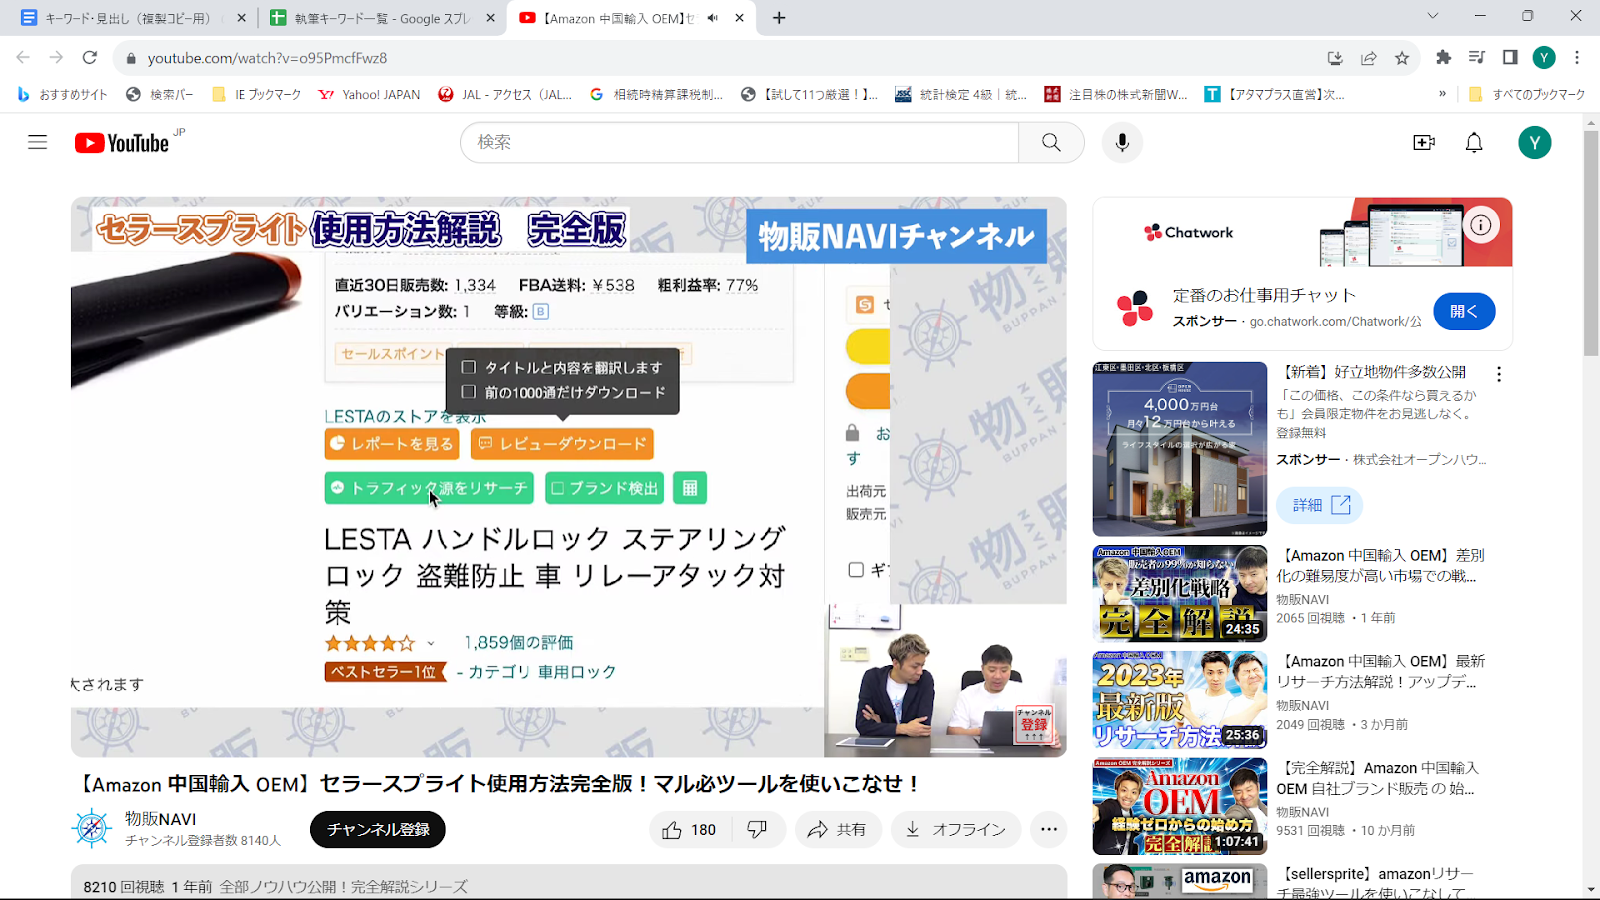Close the キーワード・見出し tab
1600x900 pixels.
click(241, 18)
